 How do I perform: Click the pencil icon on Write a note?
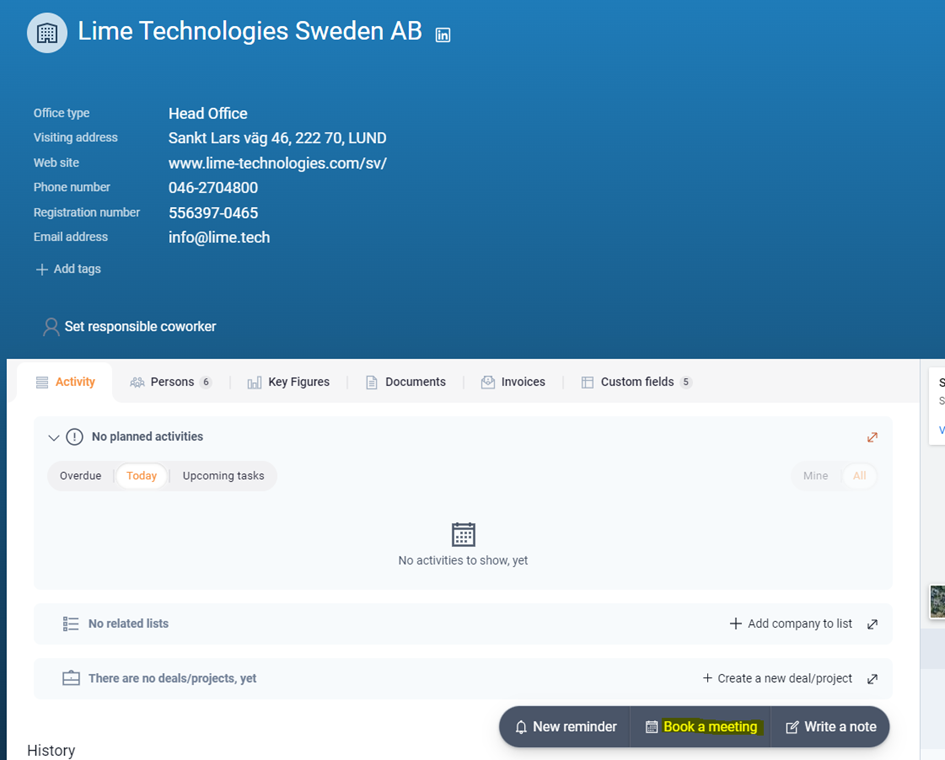792,727
